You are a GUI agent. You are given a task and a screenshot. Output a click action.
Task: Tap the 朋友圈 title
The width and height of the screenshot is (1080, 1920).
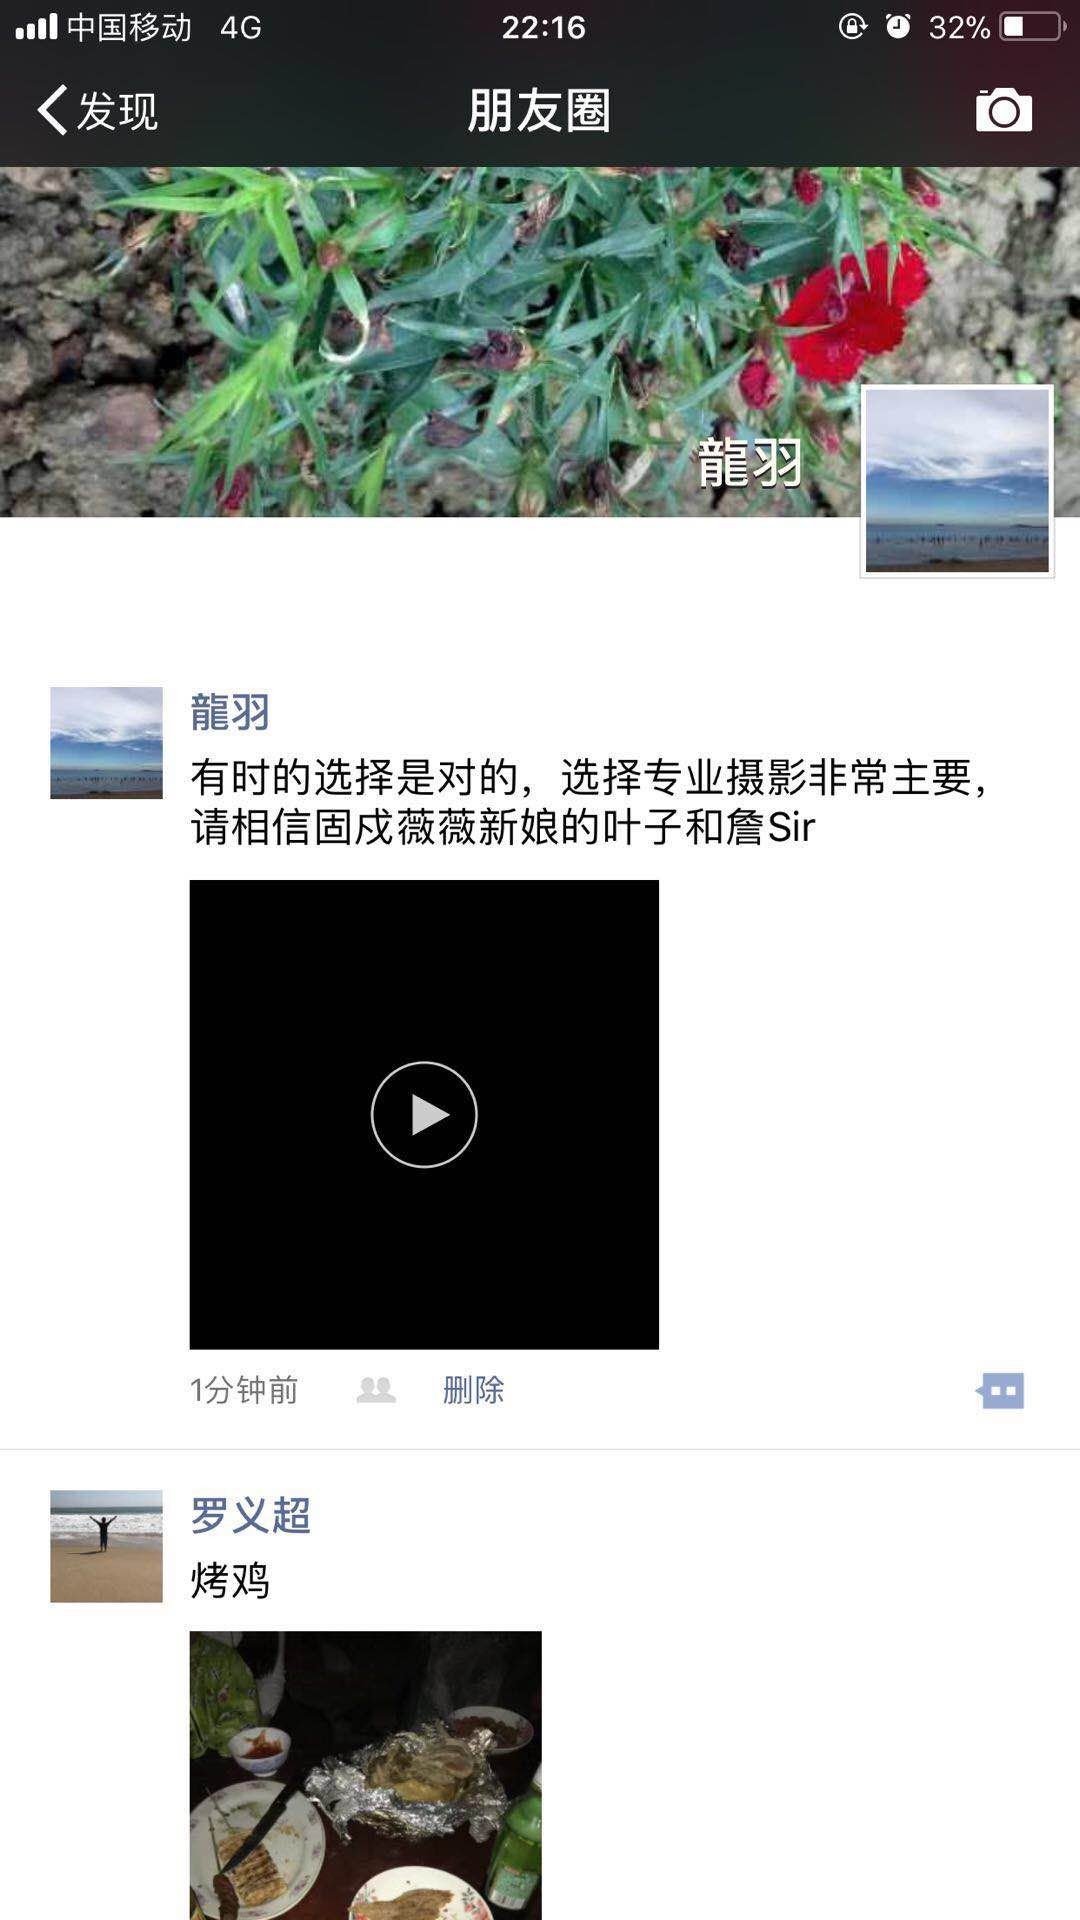pos(539,110)
